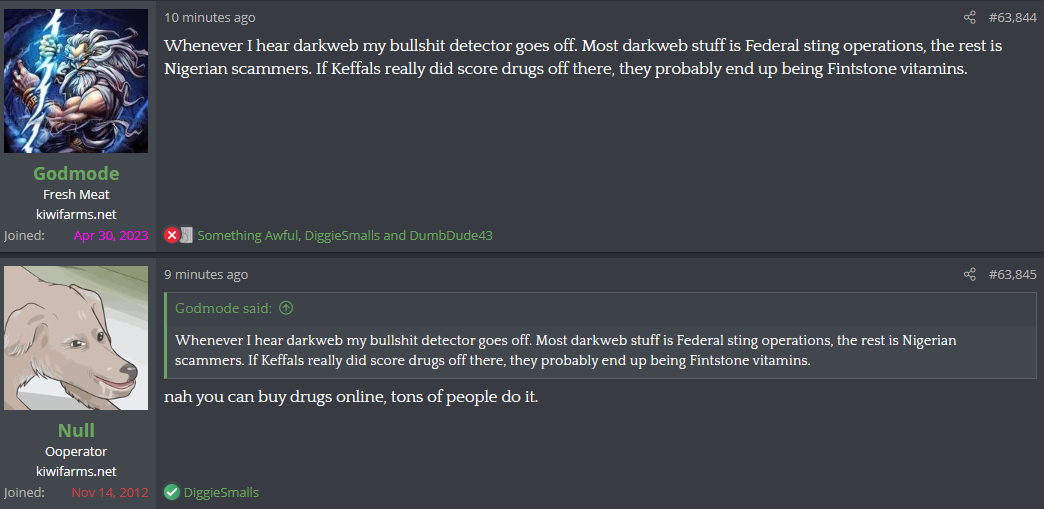The image size is (1044, 509).
Task: Click the red X reaction icon
Action: [x=172, y=235]
